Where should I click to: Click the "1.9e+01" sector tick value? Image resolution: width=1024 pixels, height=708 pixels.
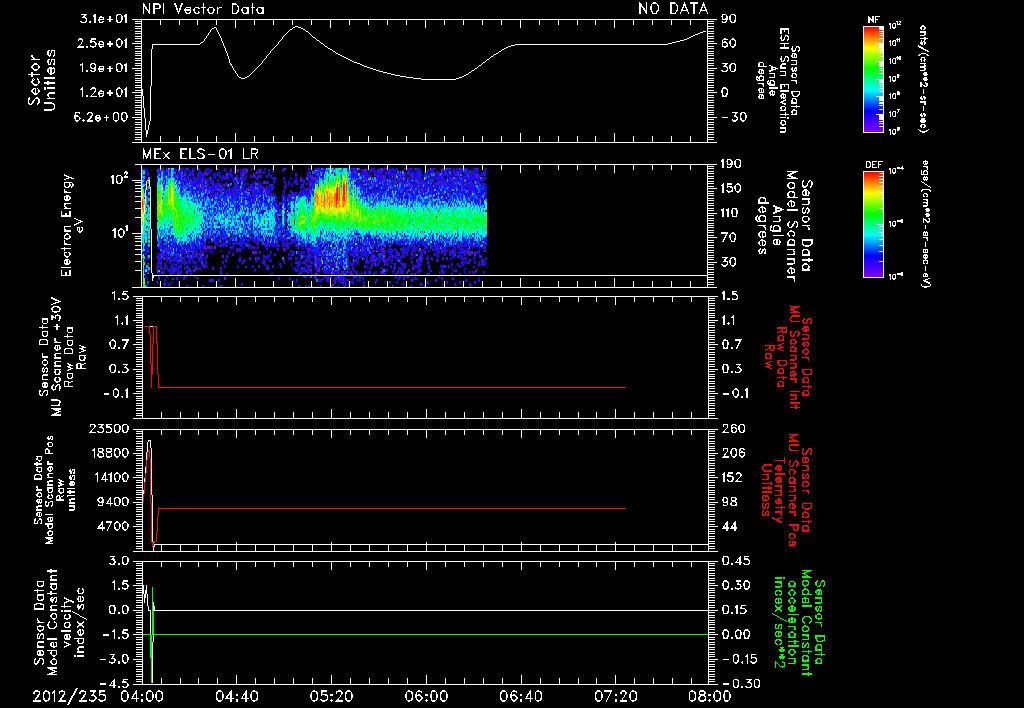pos(104,68)
